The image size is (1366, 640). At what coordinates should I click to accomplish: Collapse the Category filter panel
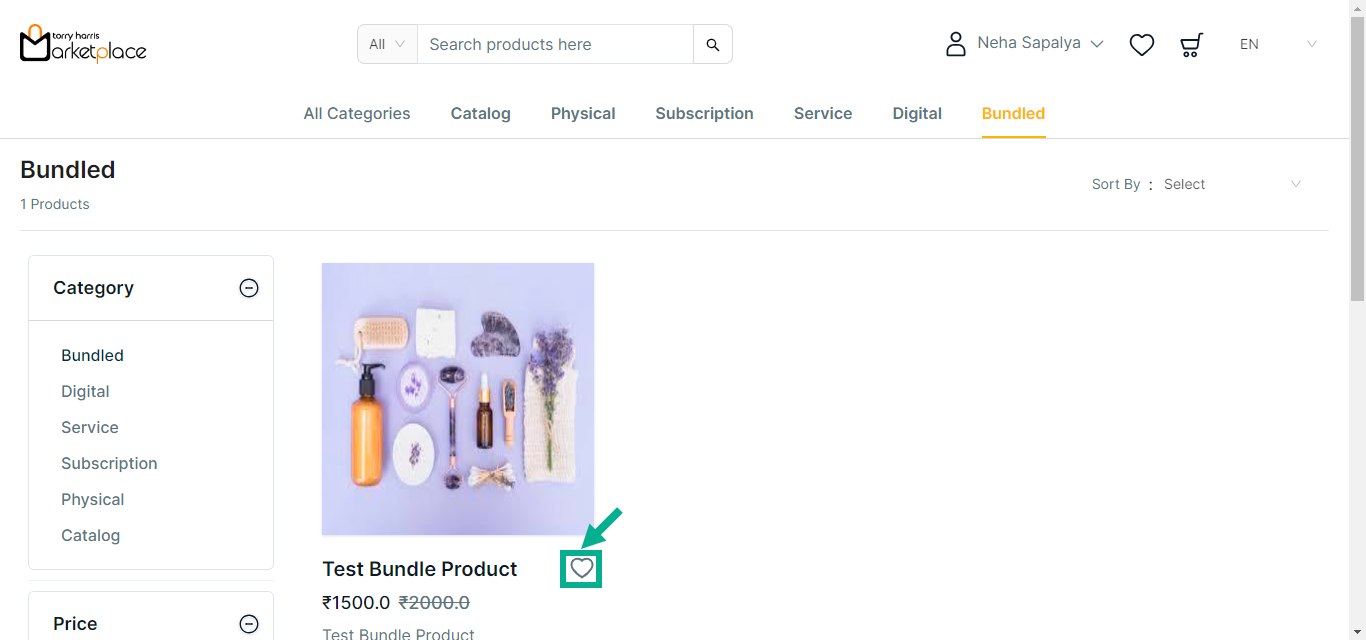coord(249,288)
